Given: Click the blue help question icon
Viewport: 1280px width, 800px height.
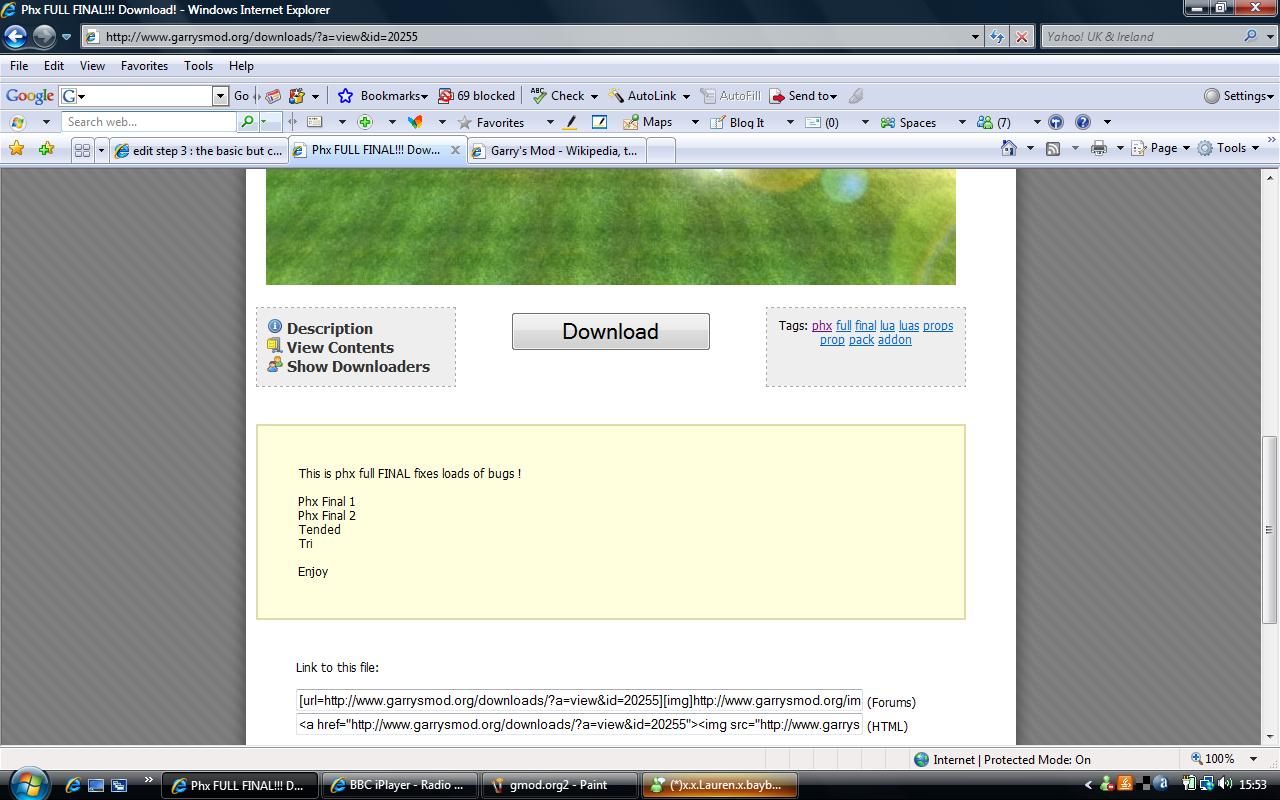Looking at the screenshot, I should (x=1082, y=122).
